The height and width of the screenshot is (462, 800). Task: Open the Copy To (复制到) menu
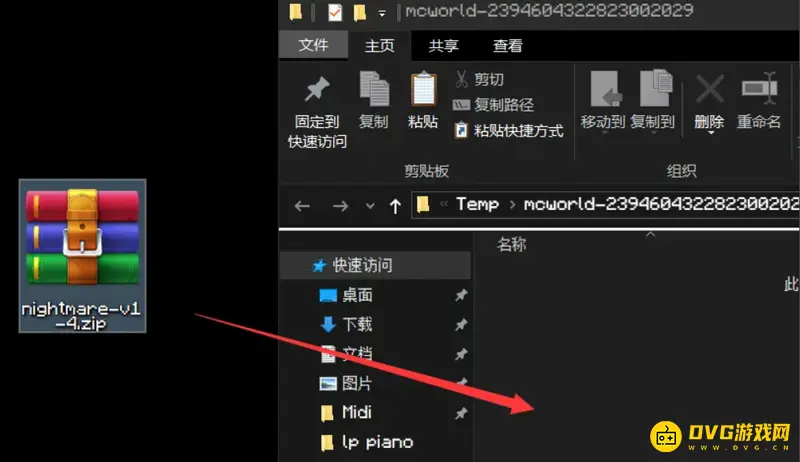click(653, 101)
